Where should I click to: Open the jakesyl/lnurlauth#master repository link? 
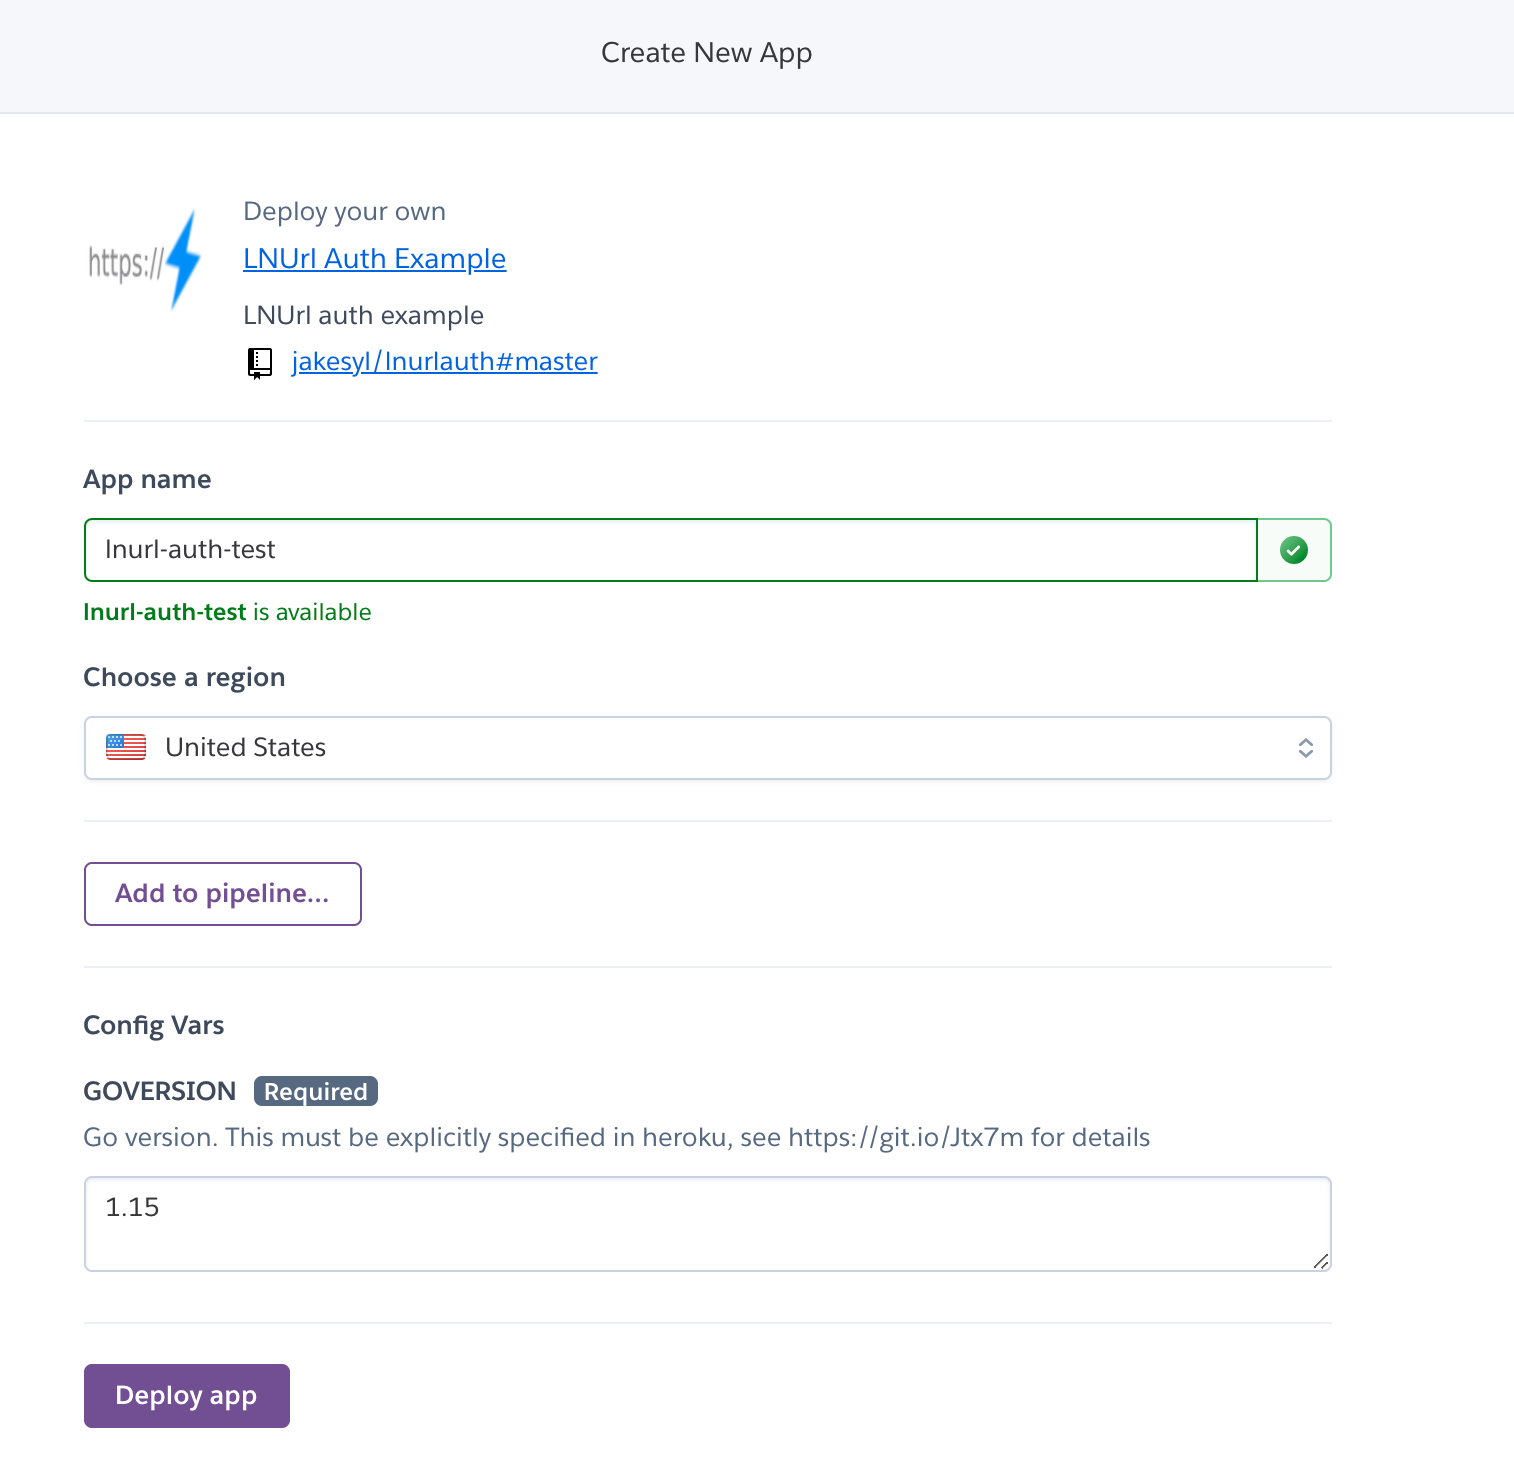(444, 361)
